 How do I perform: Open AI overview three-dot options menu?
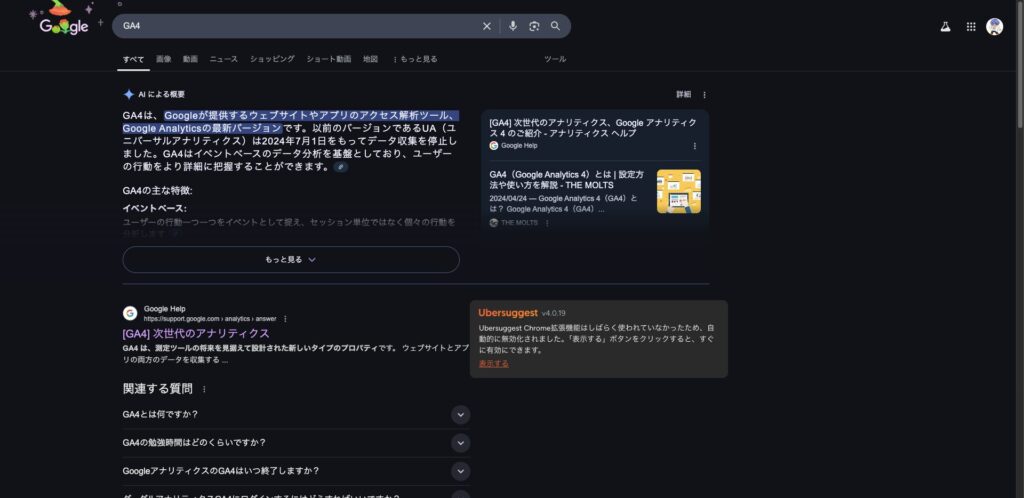pos(704,95)
